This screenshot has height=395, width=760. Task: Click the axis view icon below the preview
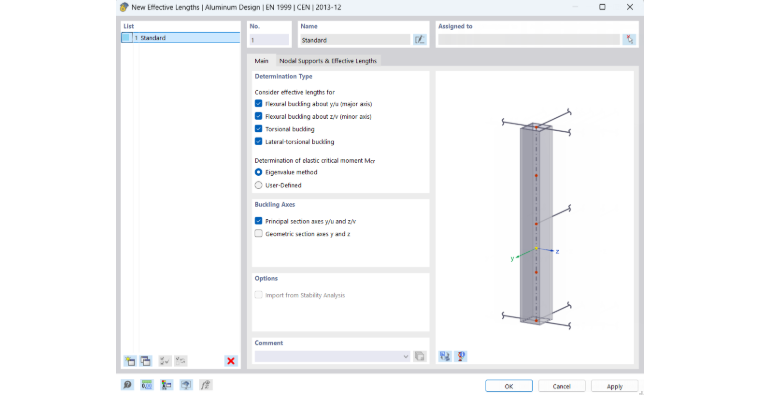pos(445,356)
